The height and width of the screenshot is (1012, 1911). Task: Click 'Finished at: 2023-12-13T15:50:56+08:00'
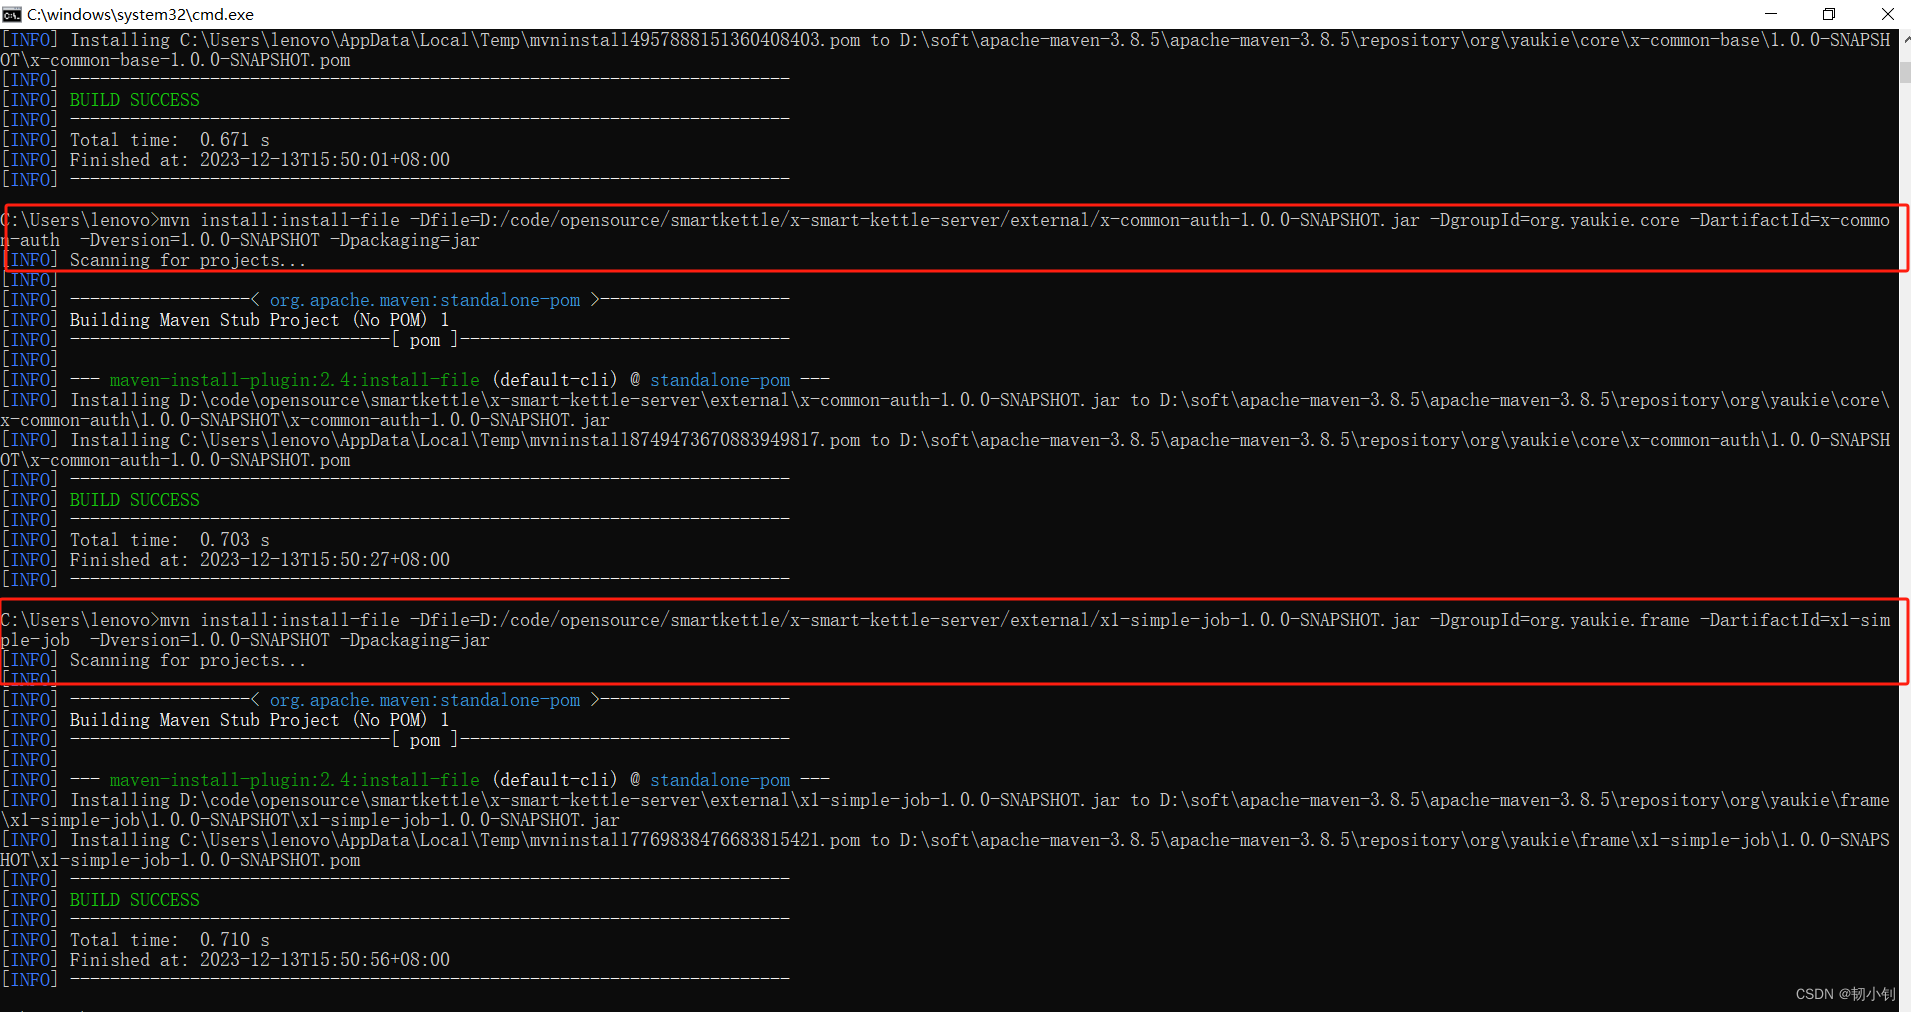tap(260, 960)
